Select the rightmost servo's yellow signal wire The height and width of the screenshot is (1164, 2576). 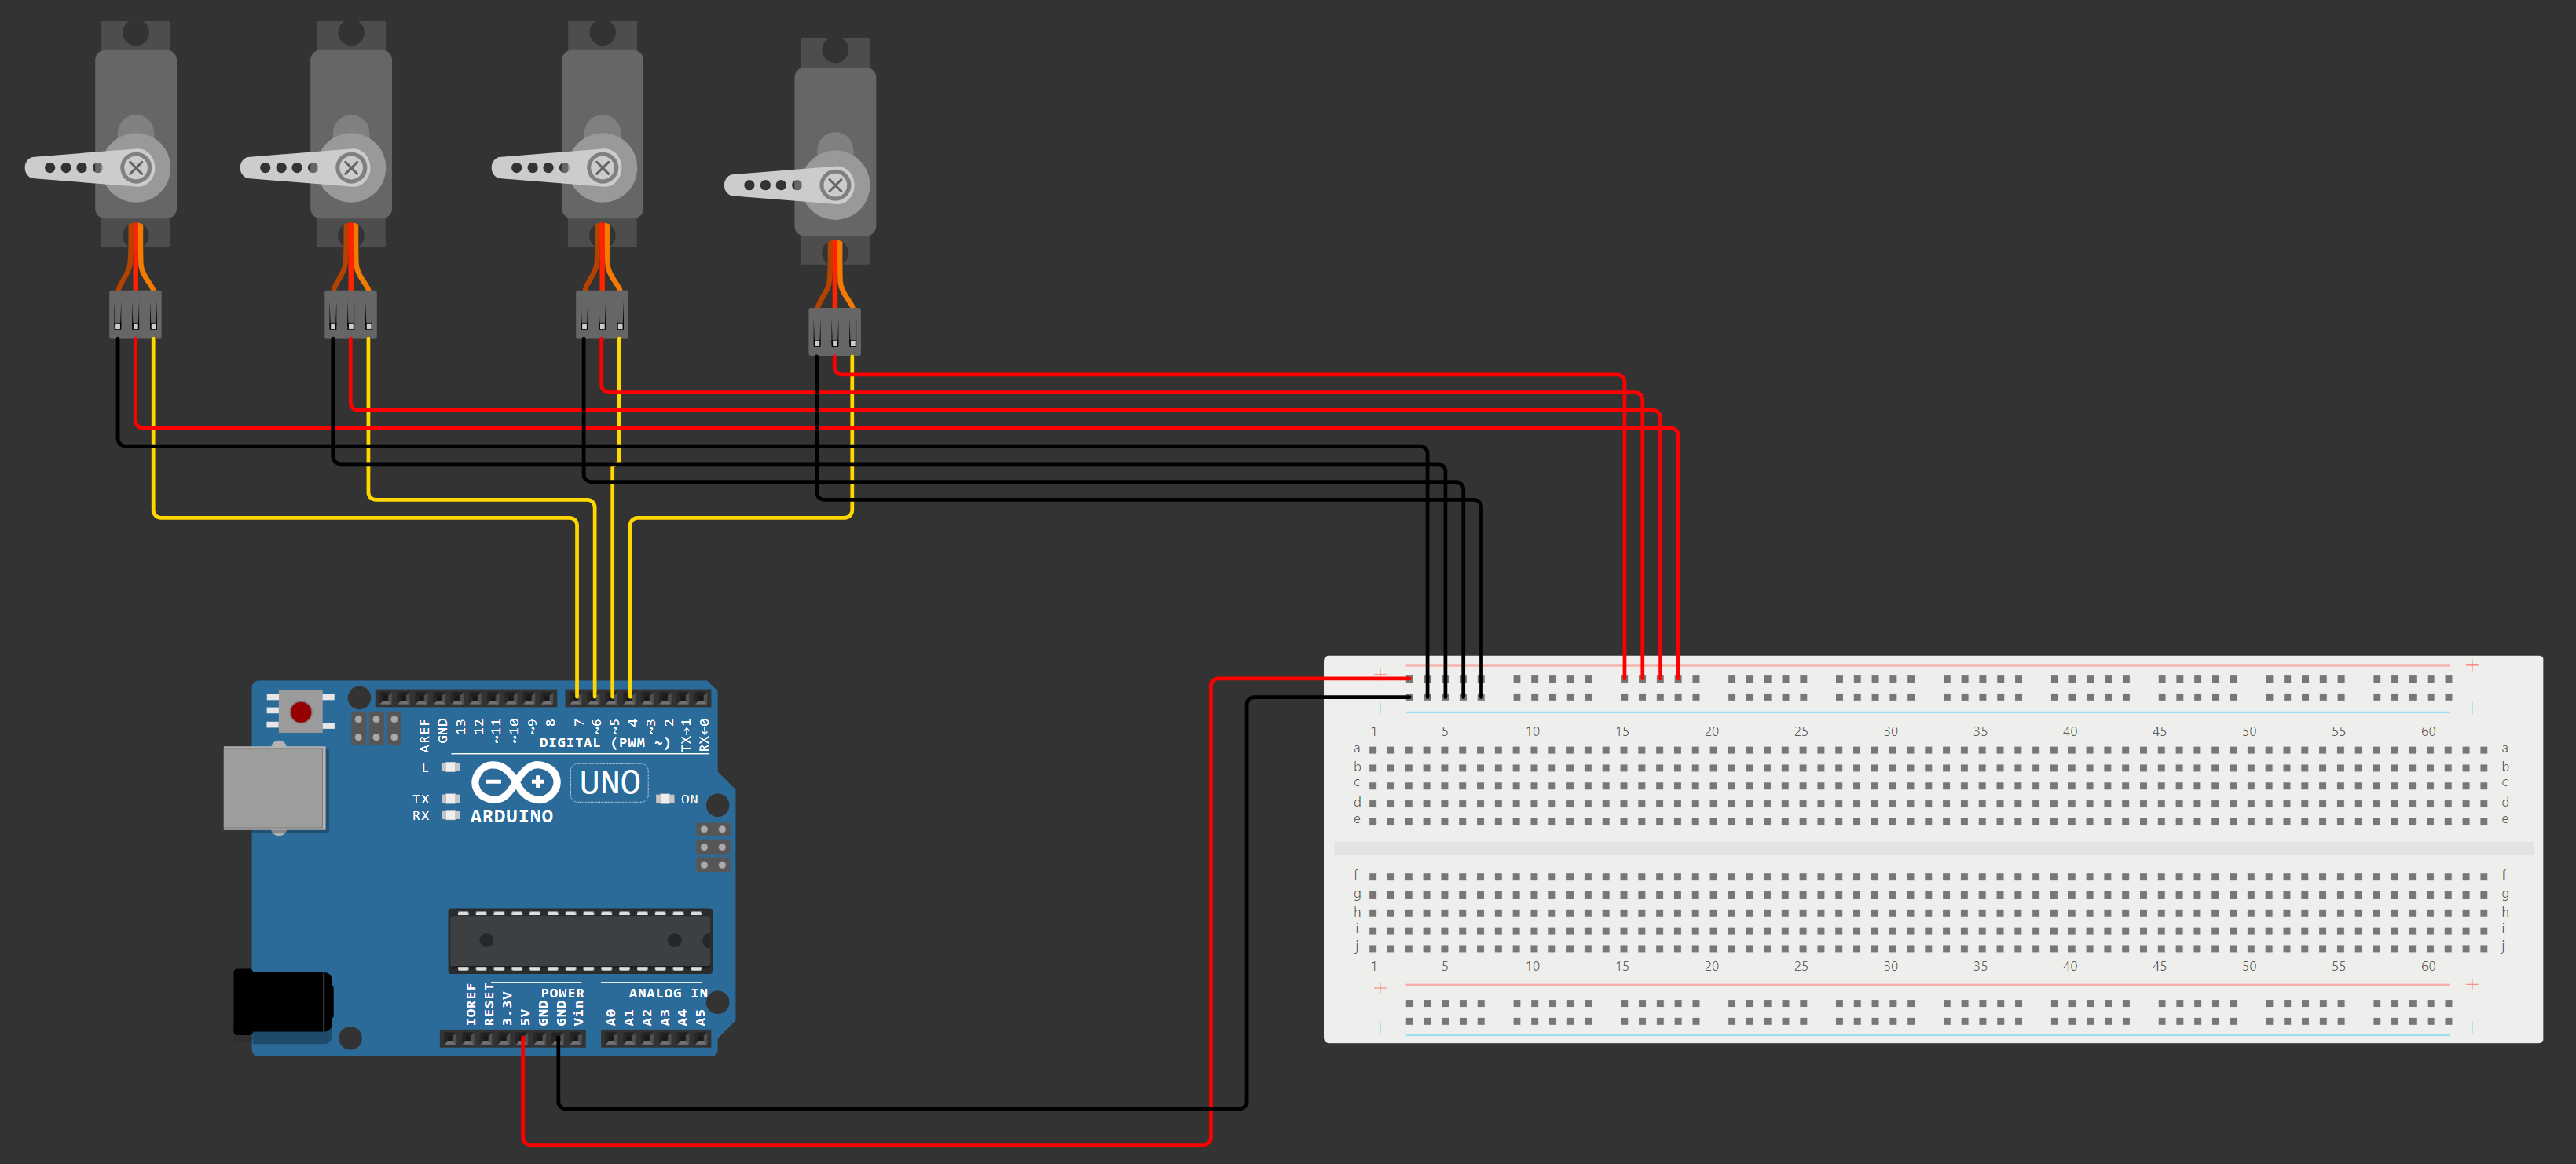(x=740, y=517)
